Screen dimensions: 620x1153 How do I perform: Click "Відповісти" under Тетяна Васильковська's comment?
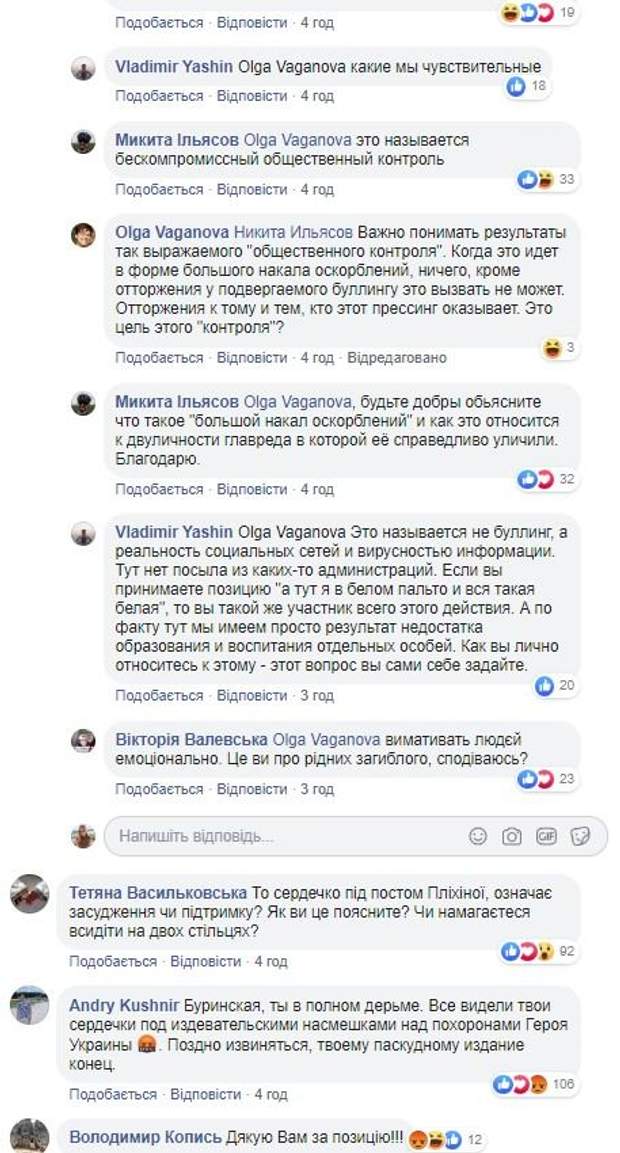coord(205,961)
